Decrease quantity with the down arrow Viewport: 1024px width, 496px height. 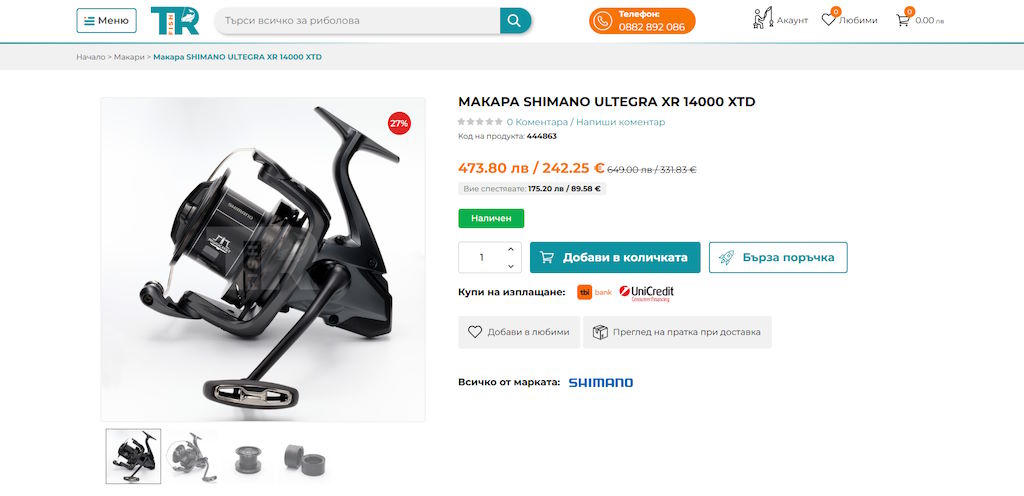click(511, 266)
